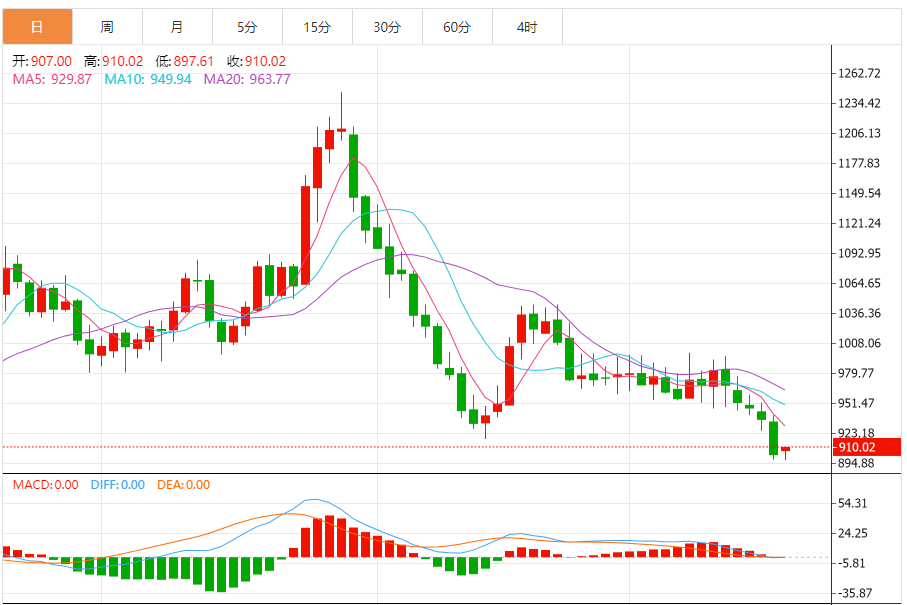The image size is (907, 605).
Task: Click the MA20: 963.77 indicator label
Action: click(x=247, y=79)
